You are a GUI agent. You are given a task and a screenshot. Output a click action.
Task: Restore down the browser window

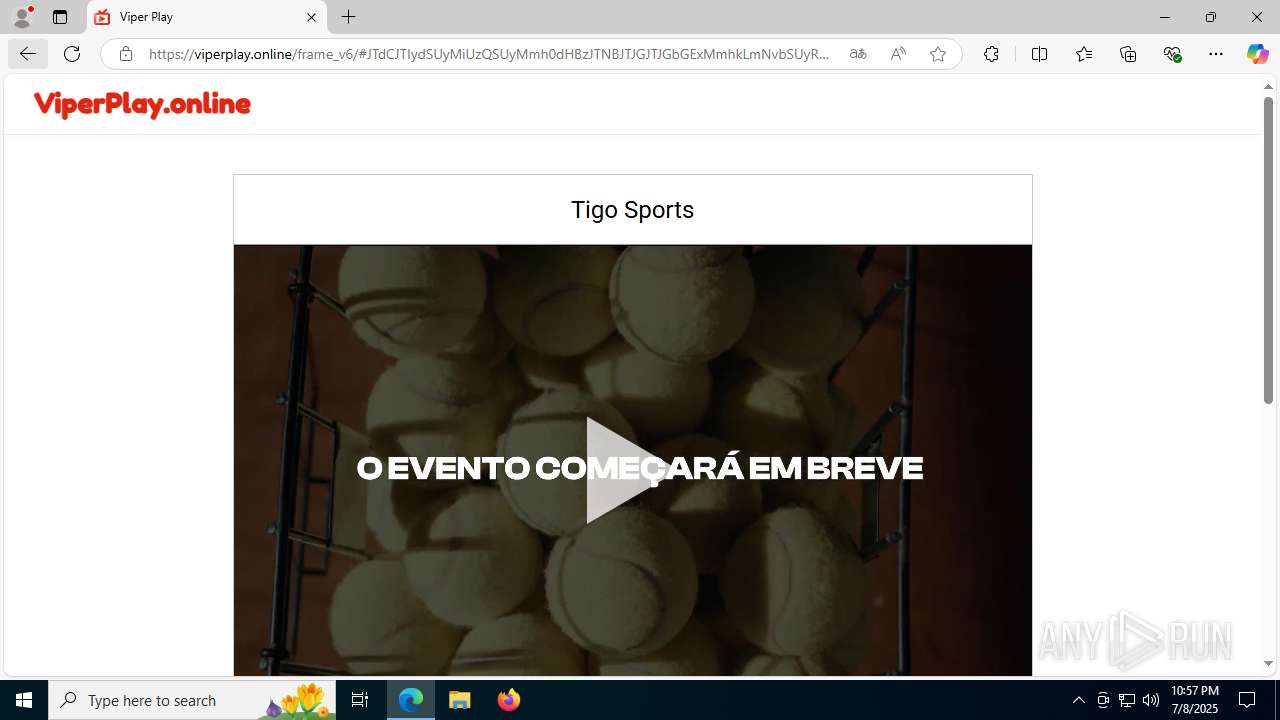point(1211,17)
